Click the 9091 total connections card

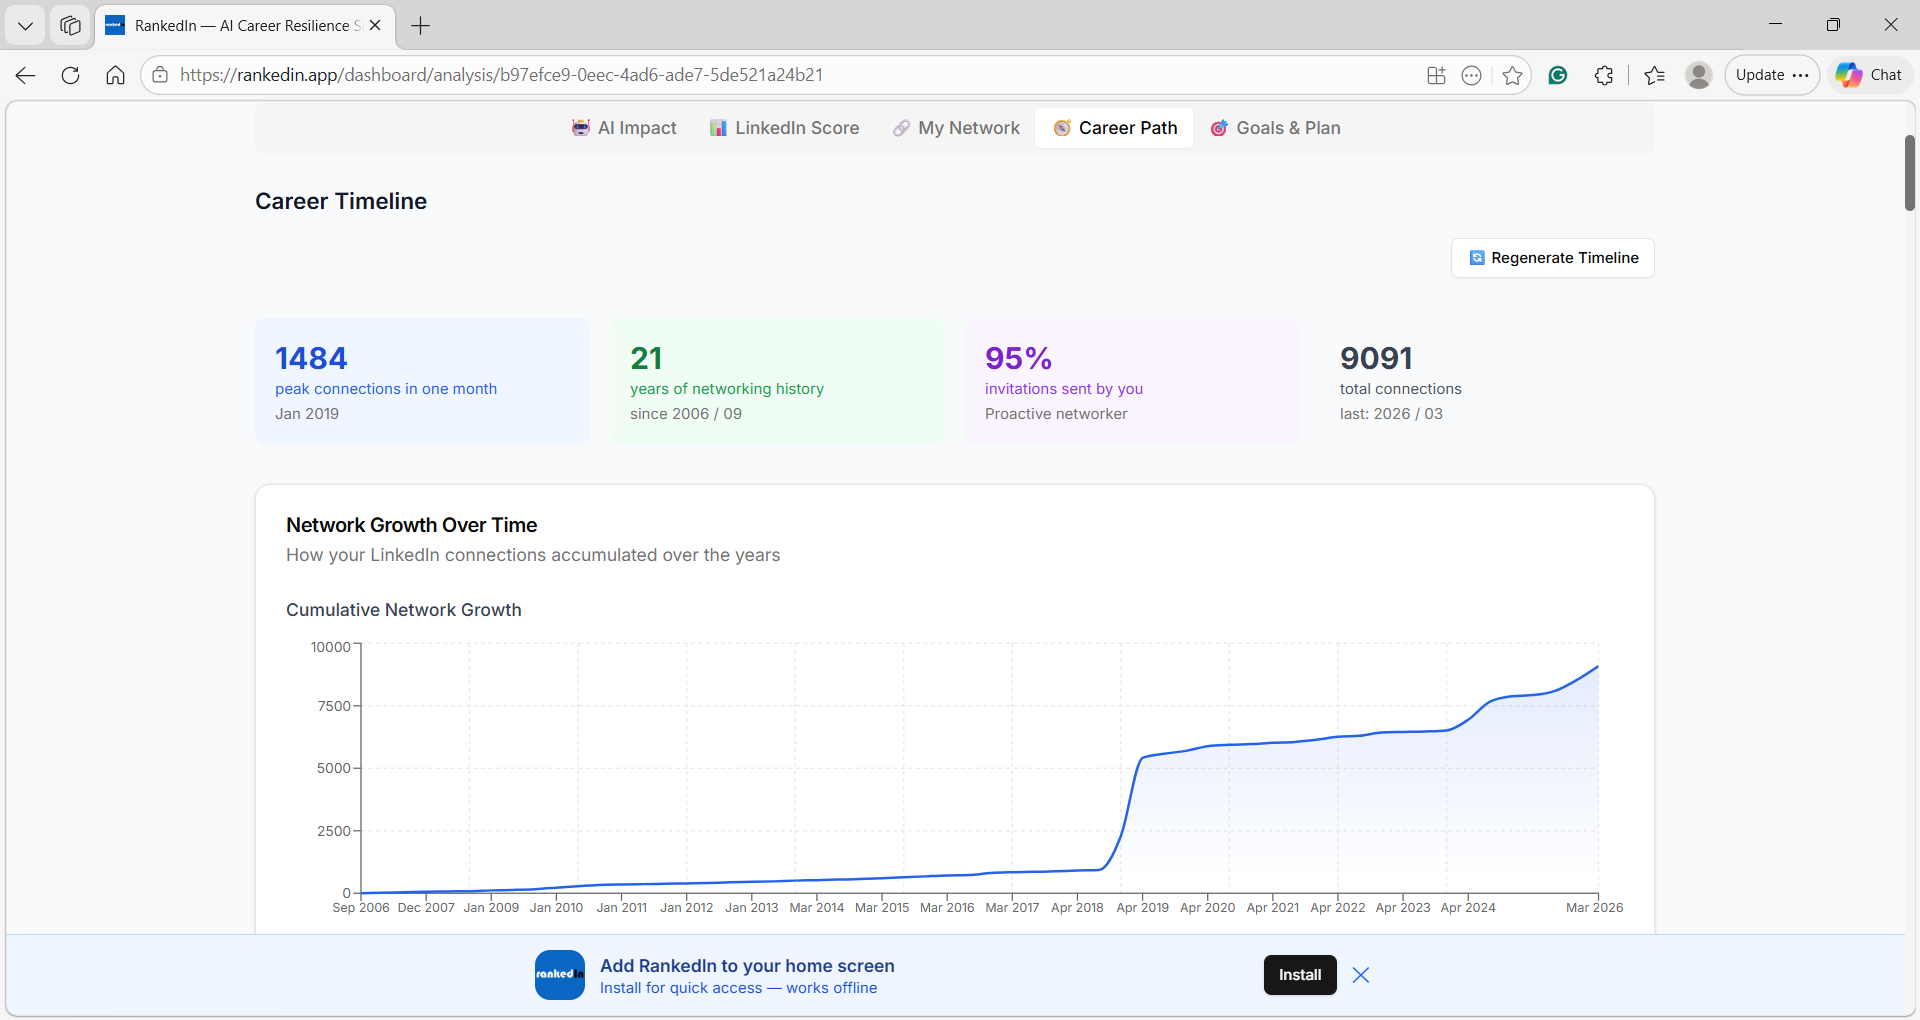pos(1487,381)
